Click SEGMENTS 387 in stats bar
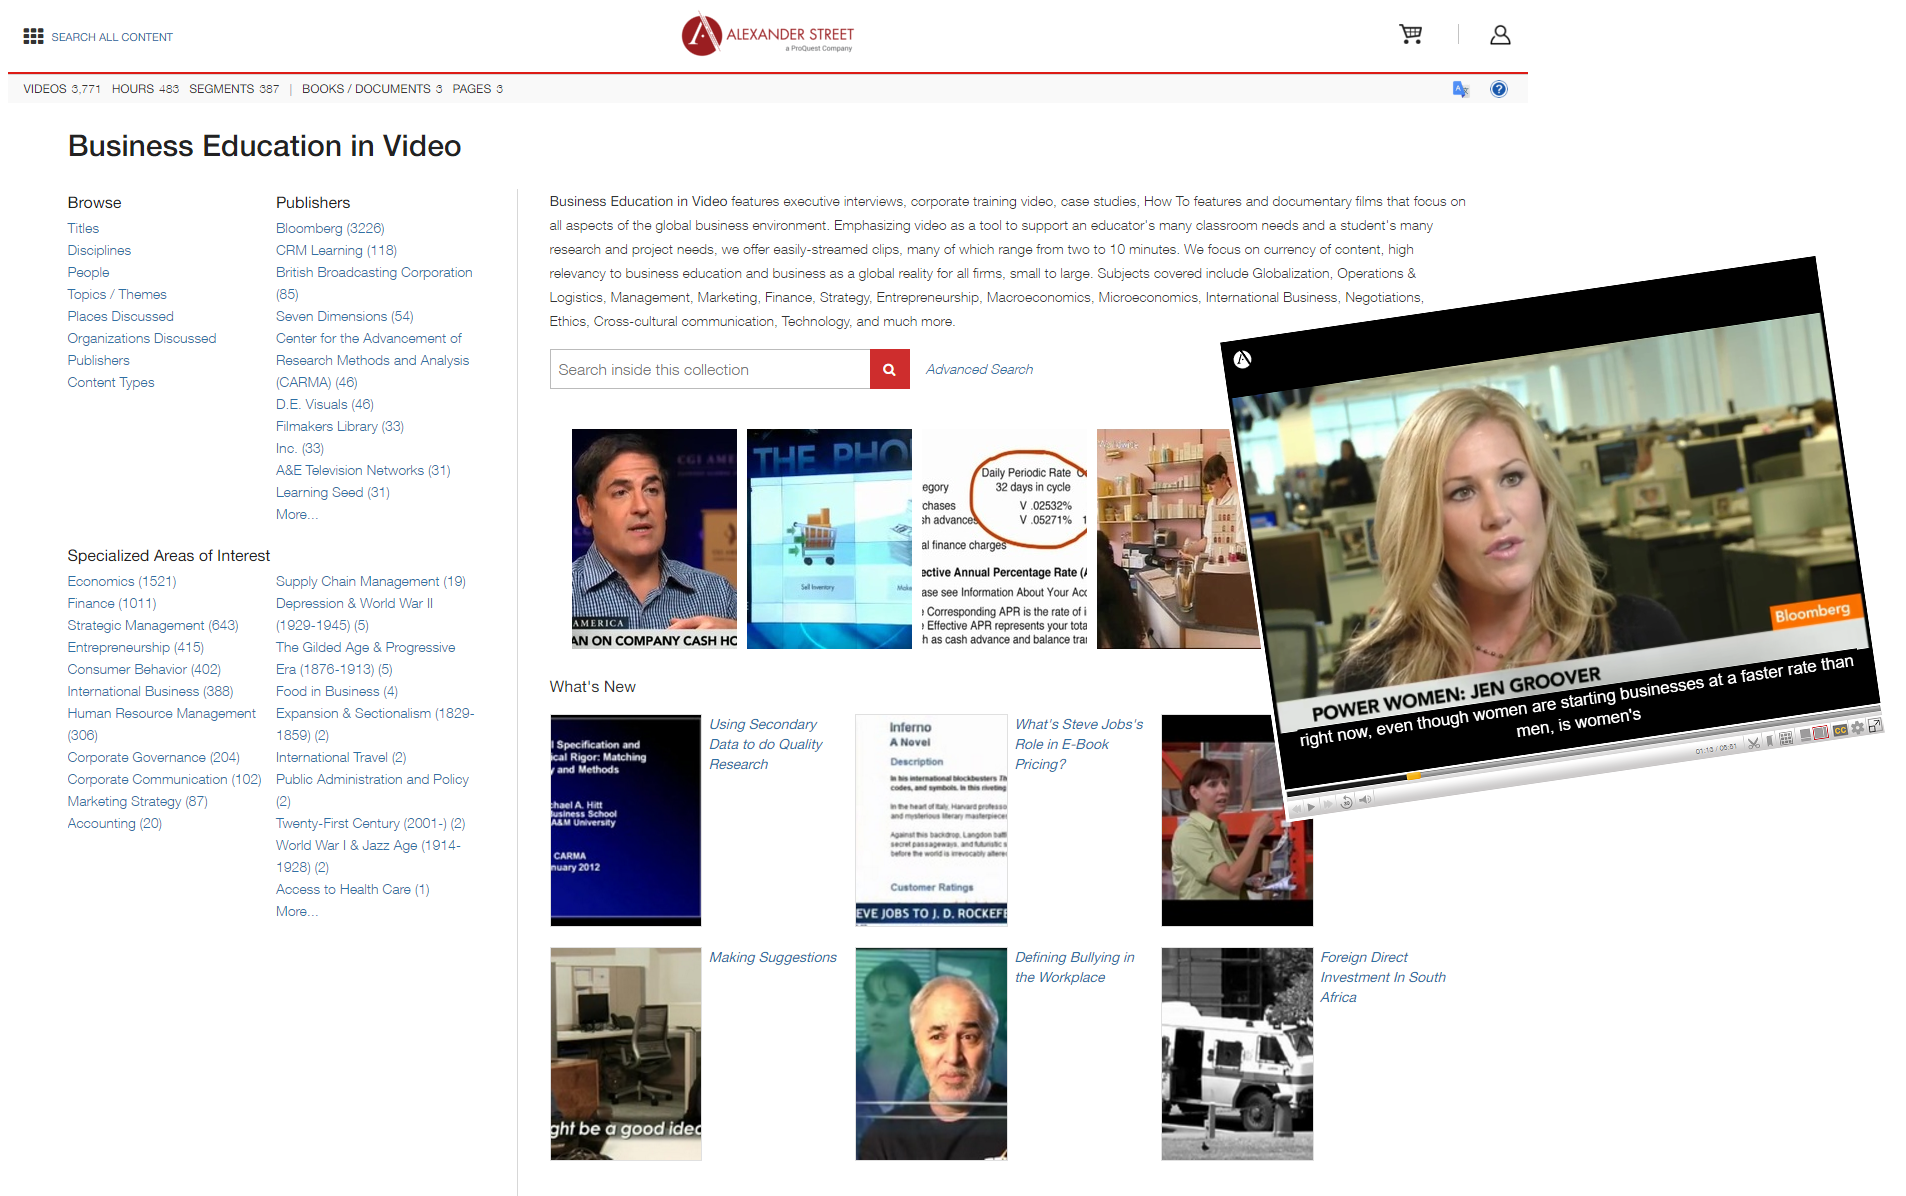Screen dimensions: 1906x1196 pyautogui.click(x=234, y=89)
